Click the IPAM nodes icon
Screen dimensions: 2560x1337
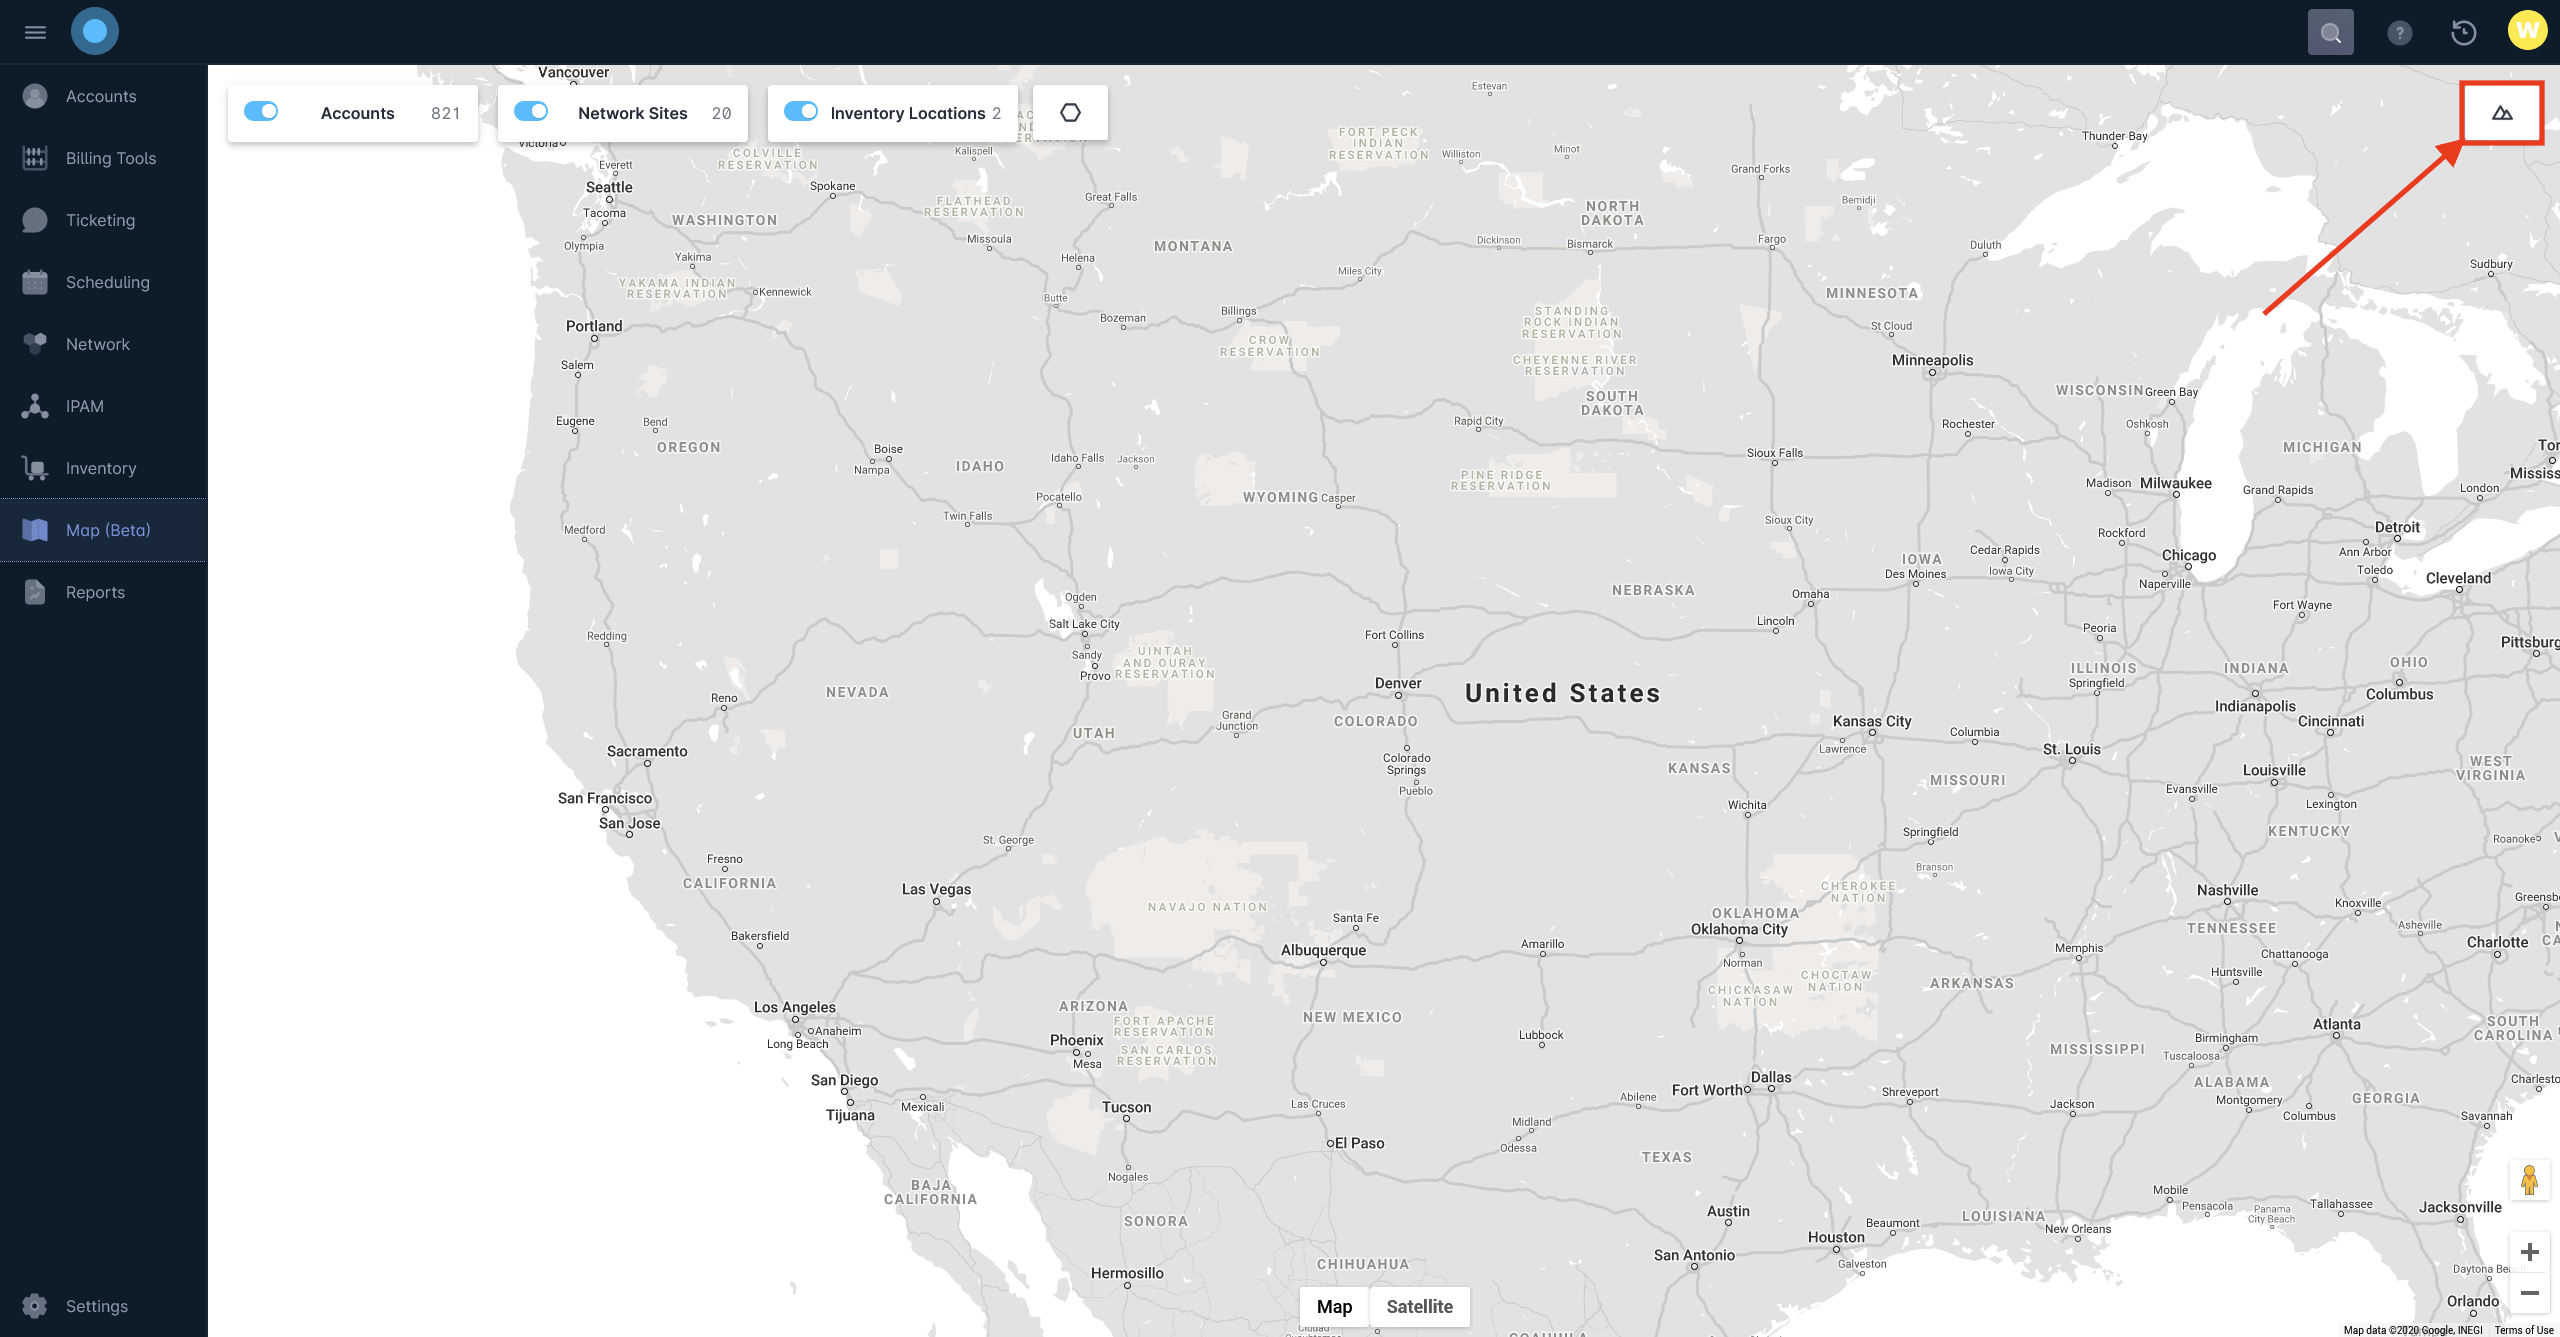(35, 406)
